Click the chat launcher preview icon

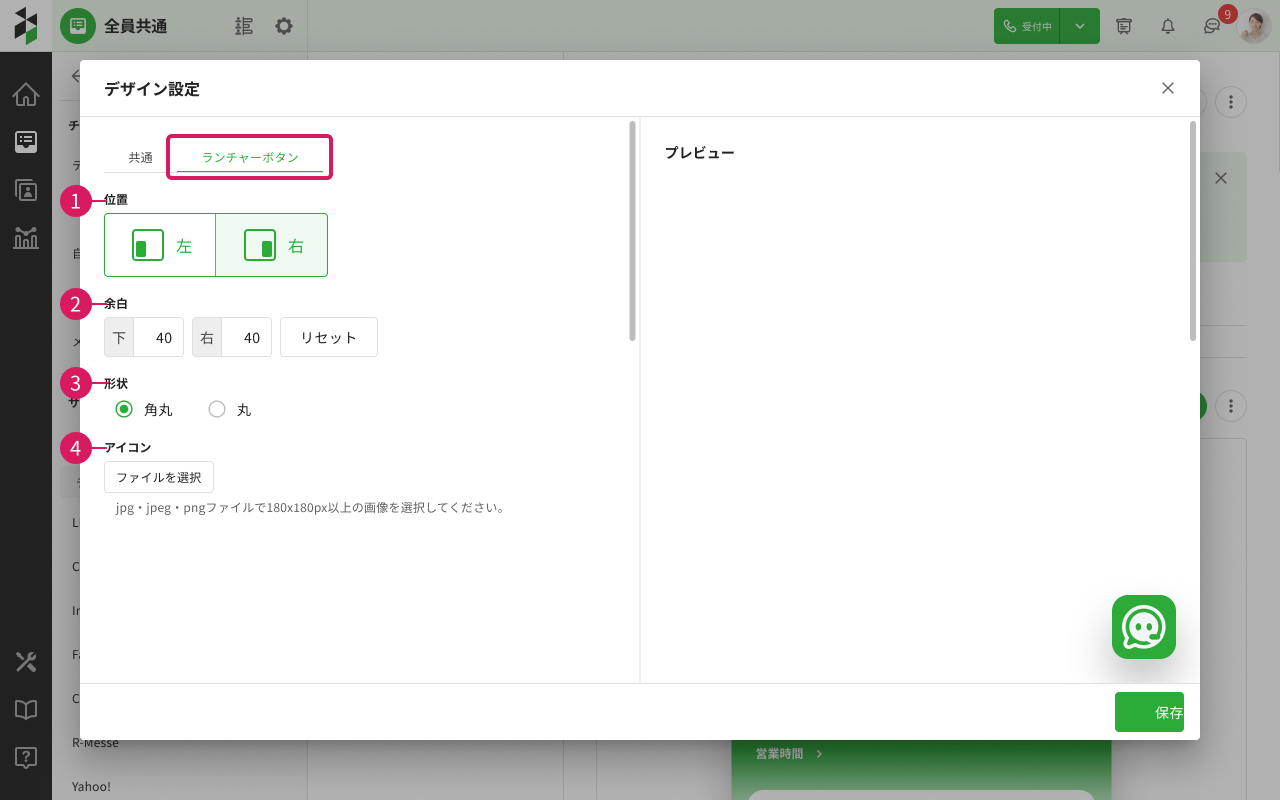pyautogui.click(x=1143, y=627)
